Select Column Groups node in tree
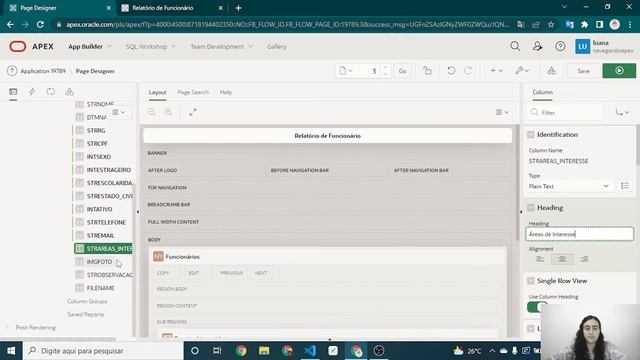 [87, 301]
